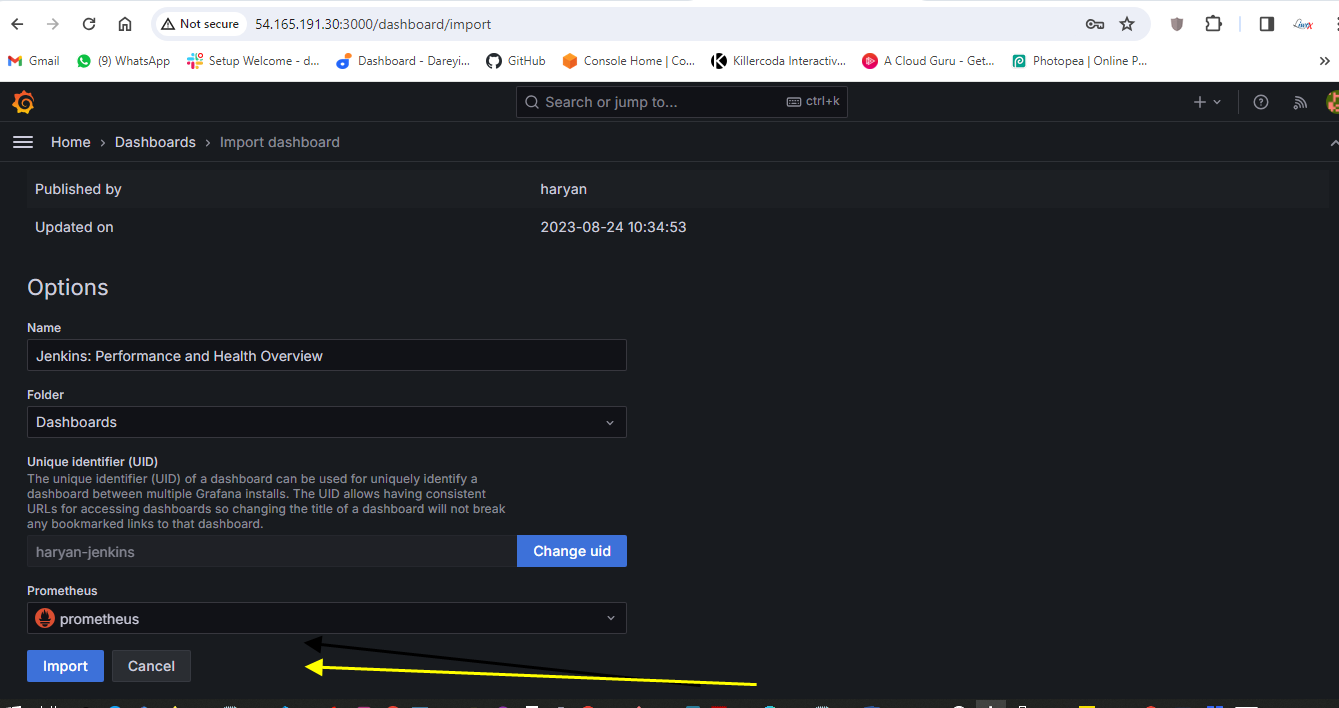1339x708 pixels.
Task: Open Grafana help question mark icon
Action: pyautogui.click(x=1261, y=102)
